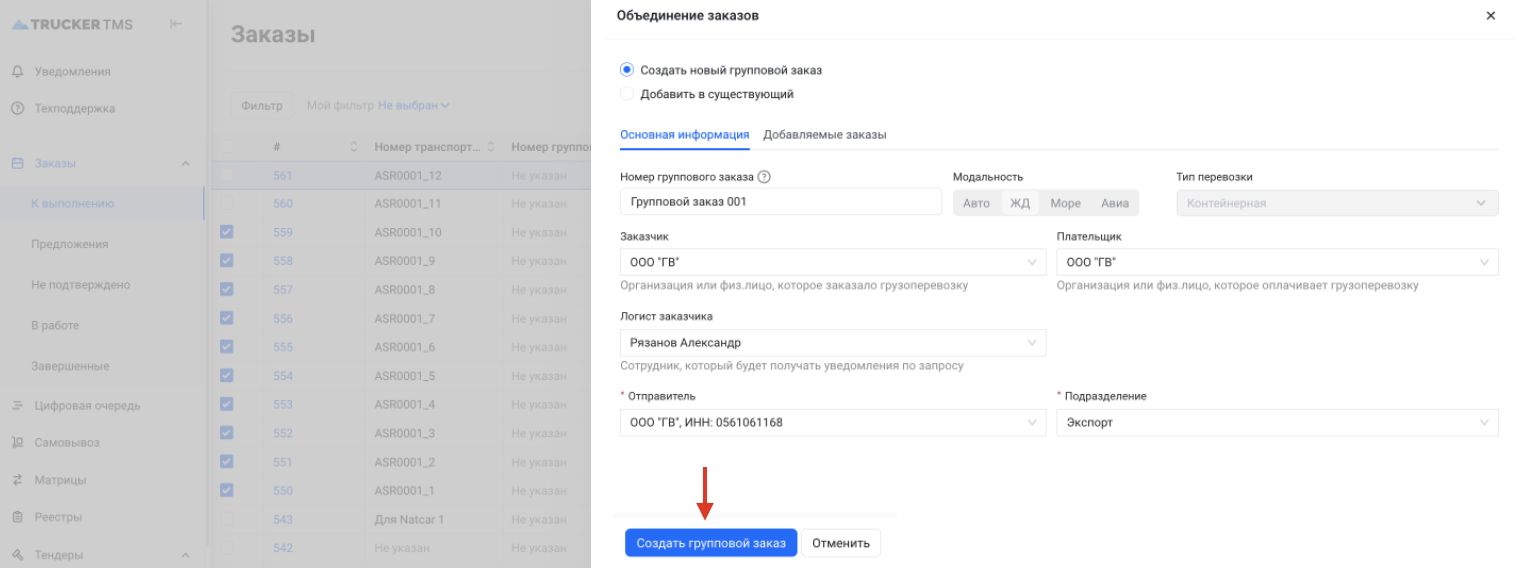Open the Подразделение dropdown with Экспорт
1520x568 pixels.
(1277, 422)
